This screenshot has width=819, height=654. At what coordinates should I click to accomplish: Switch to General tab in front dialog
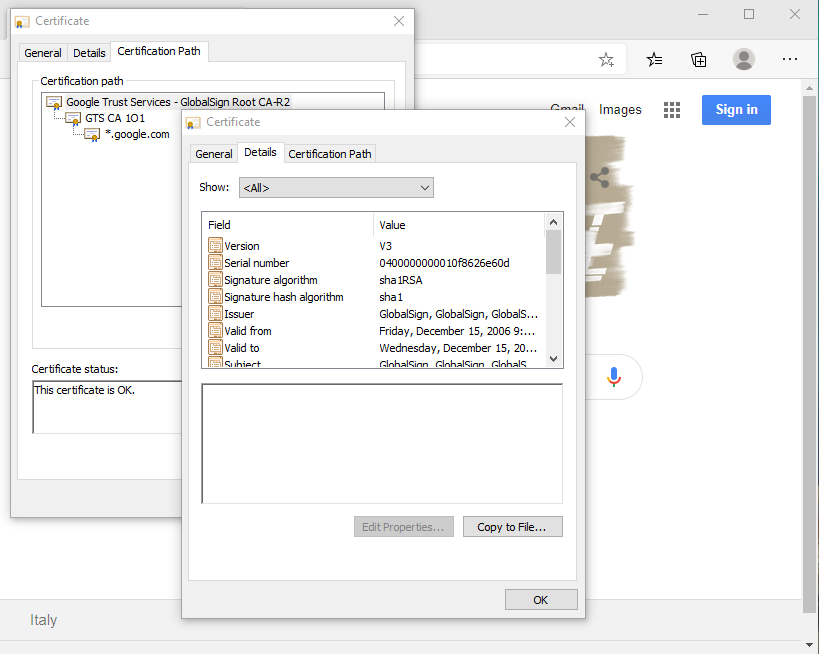(214, 154)
